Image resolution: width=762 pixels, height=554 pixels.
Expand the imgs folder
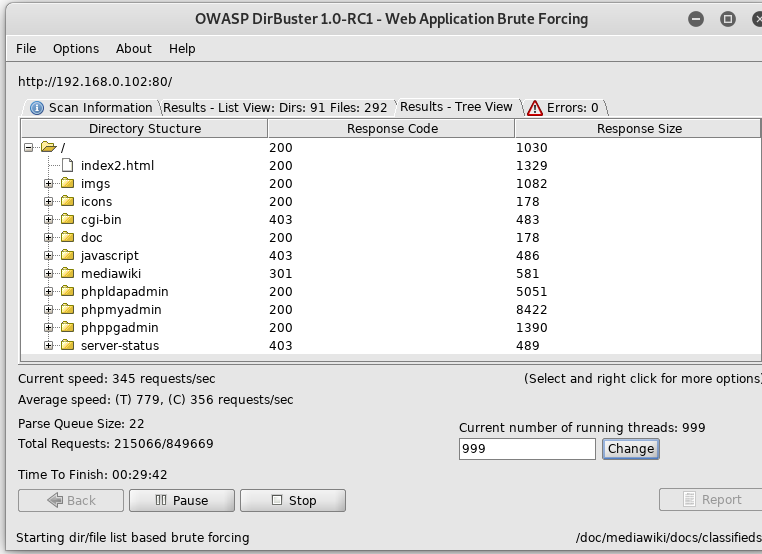tap(48, 183)
